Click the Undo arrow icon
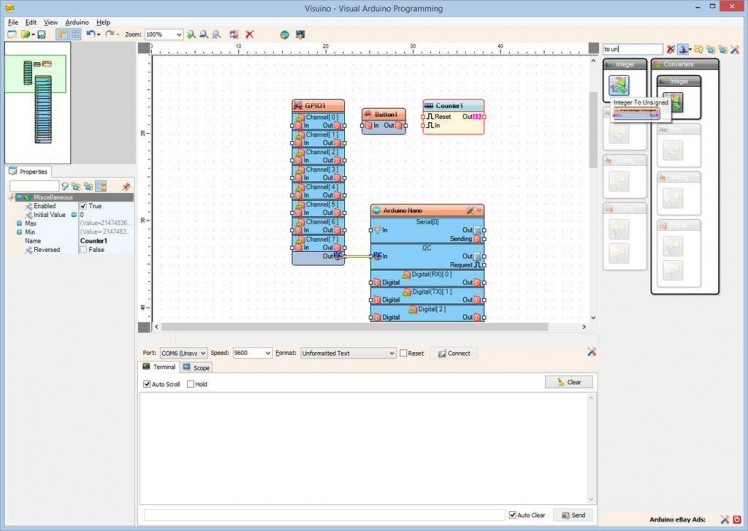 point(90,34)
